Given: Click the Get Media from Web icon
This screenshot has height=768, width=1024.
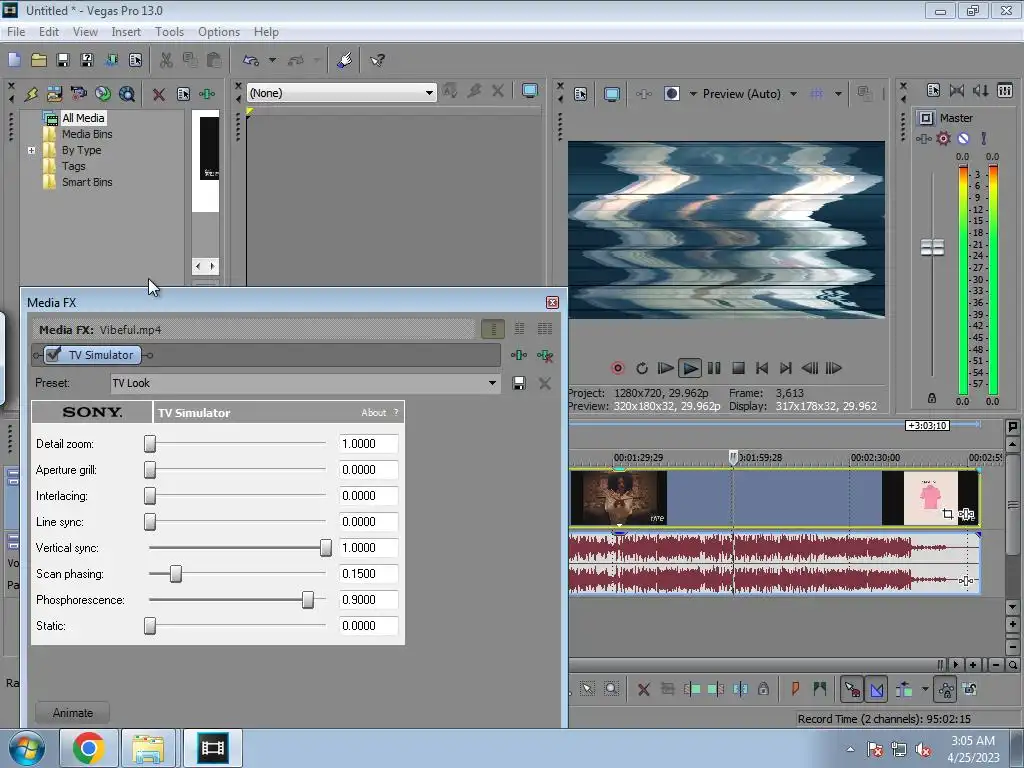Looking at the screenshot, I should [127, 94].
